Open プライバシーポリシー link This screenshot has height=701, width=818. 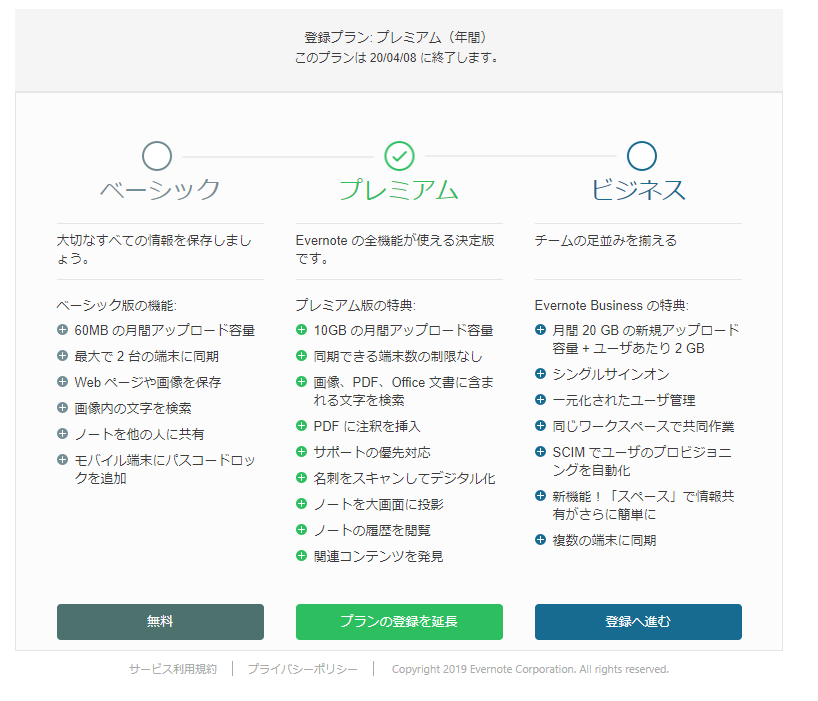pos(303,669)
